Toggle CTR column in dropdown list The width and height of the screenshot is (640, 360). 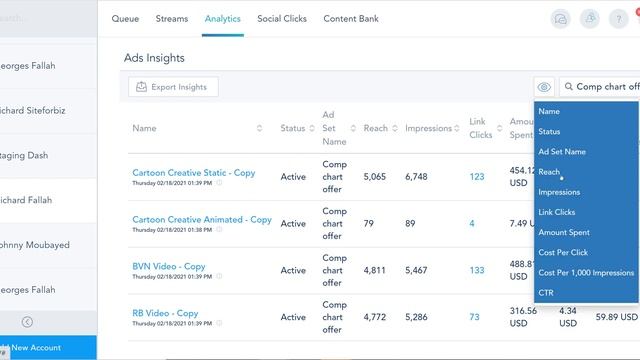[586, 293]
